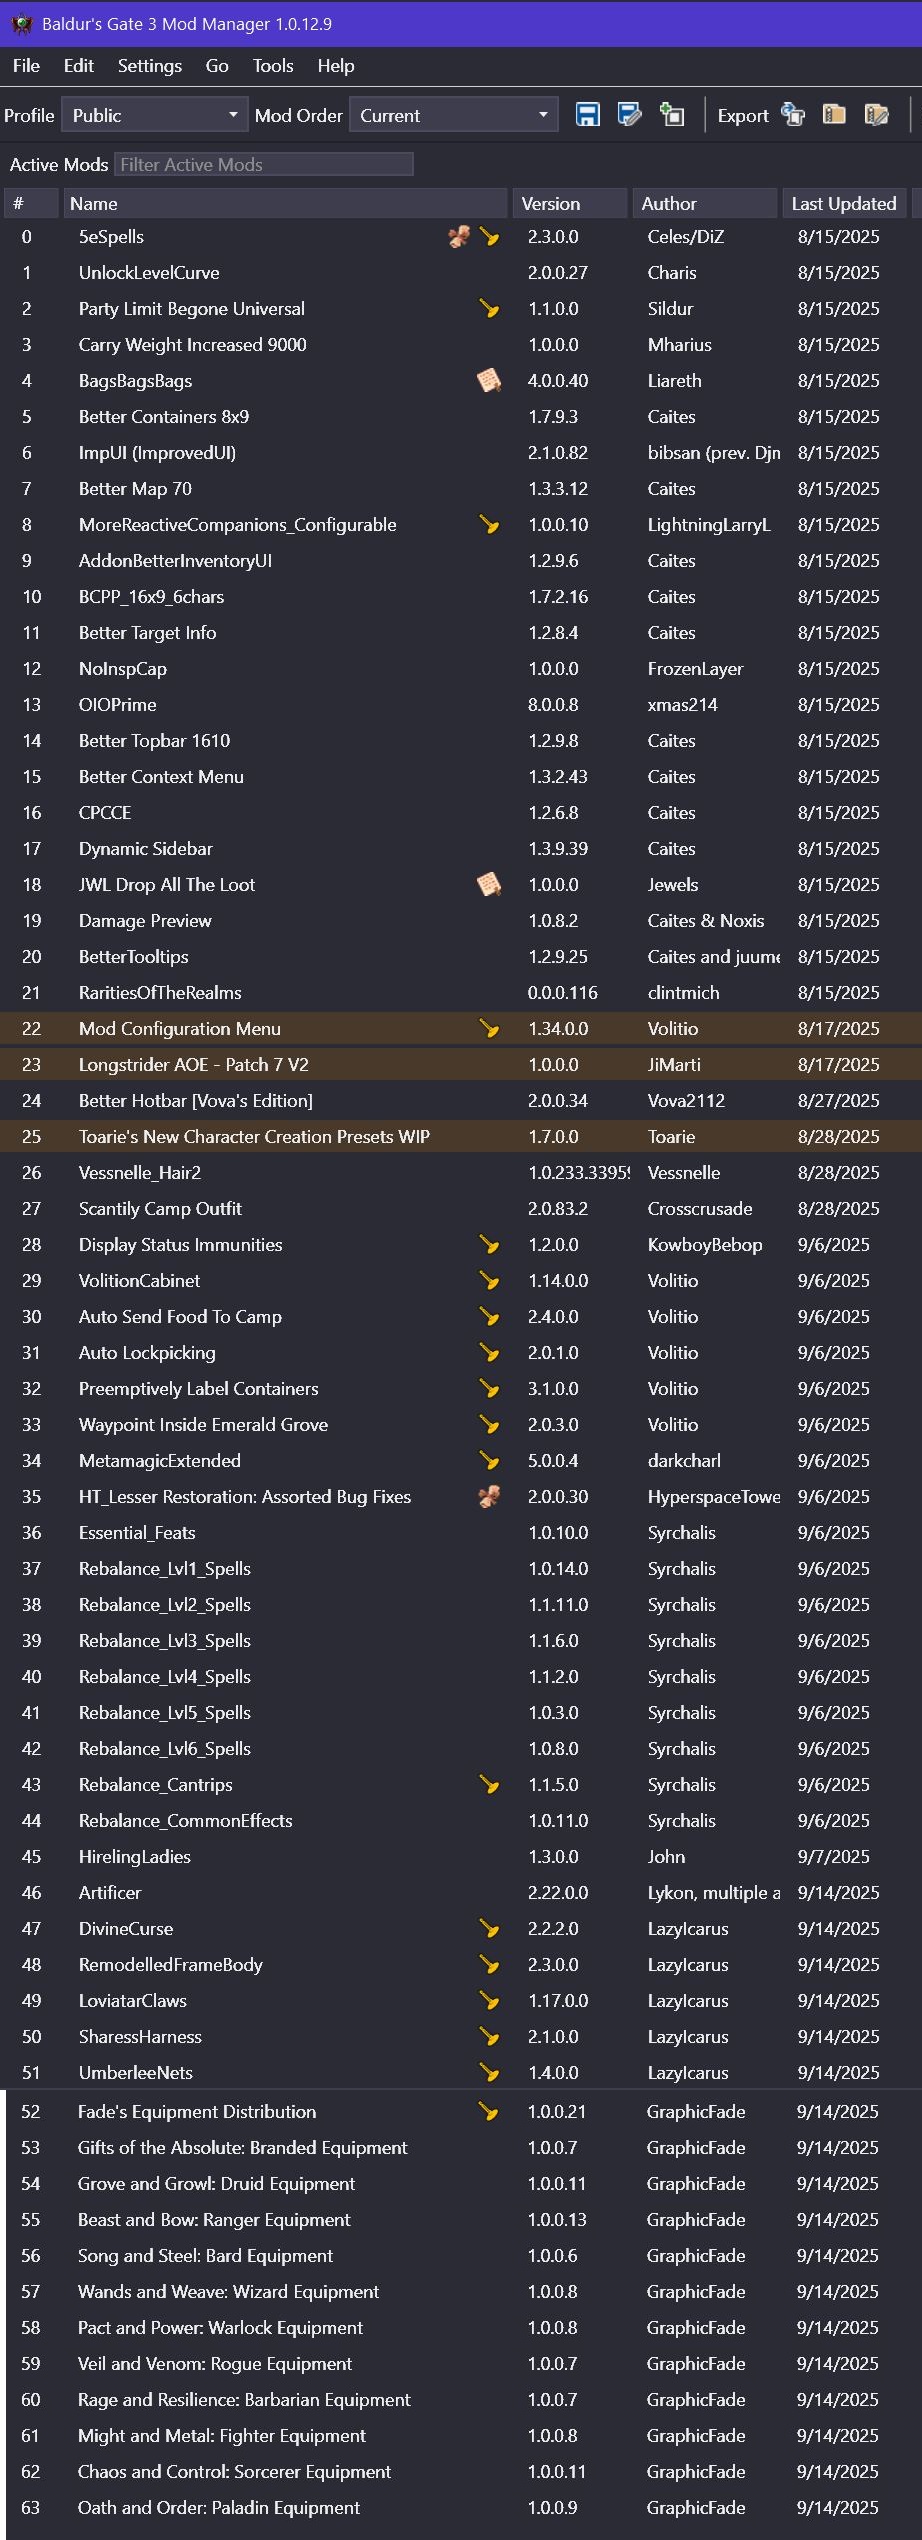Open the Go menu
Image resolution: width=922 pixels, height=2540 pixels.
(217, 66)
